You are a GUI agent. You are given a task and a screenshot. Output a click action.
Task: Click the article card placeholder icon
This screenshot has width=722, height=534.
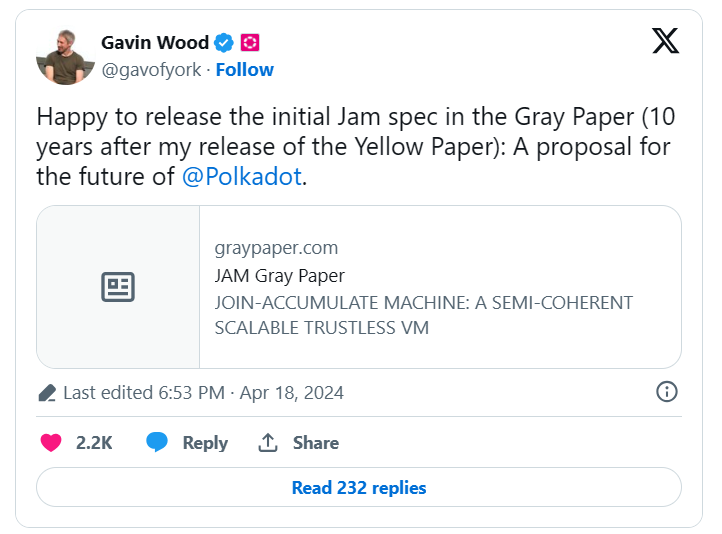click(118, 287)
